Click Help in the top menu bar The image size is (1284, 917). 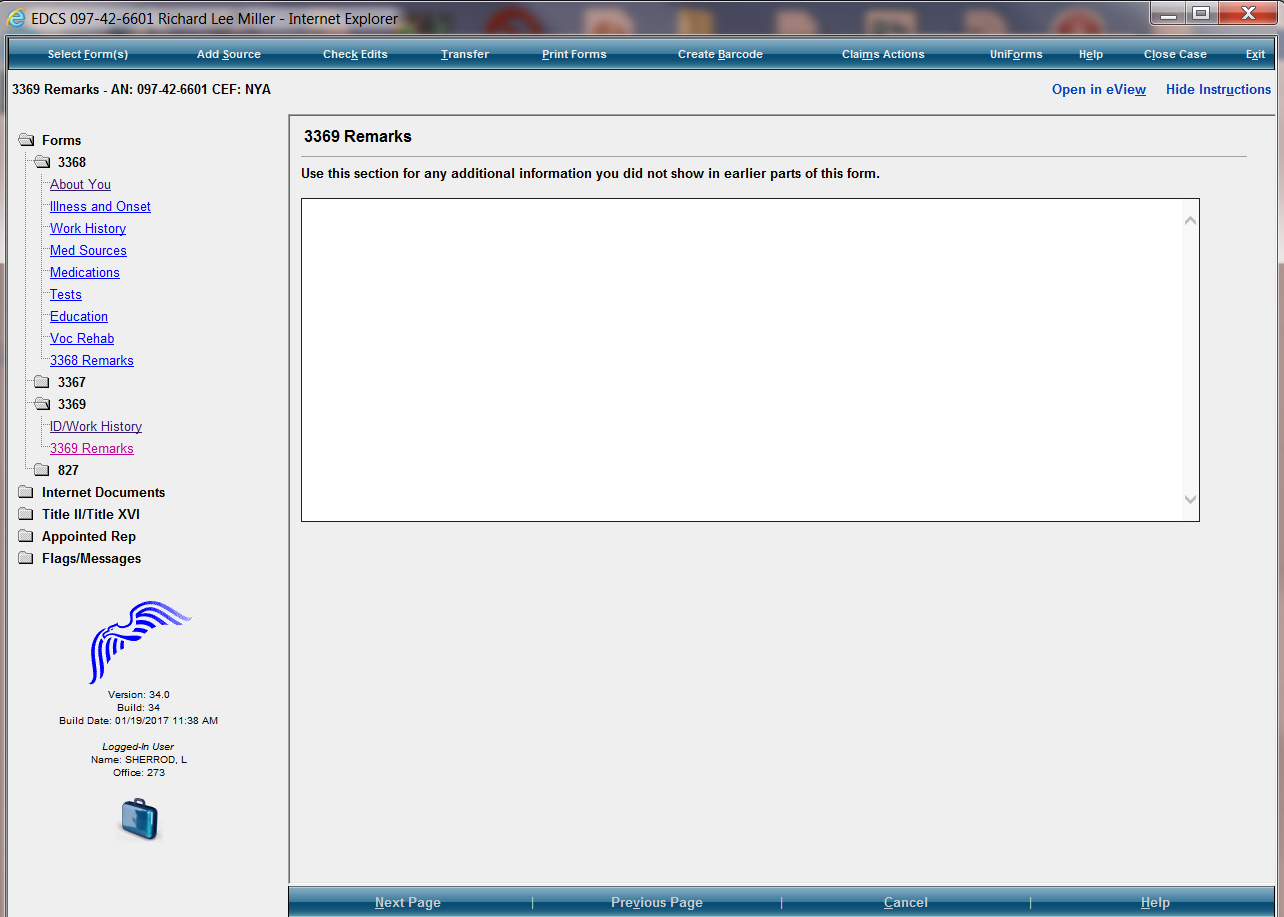pyautogui.click(x=1091, y=54)
